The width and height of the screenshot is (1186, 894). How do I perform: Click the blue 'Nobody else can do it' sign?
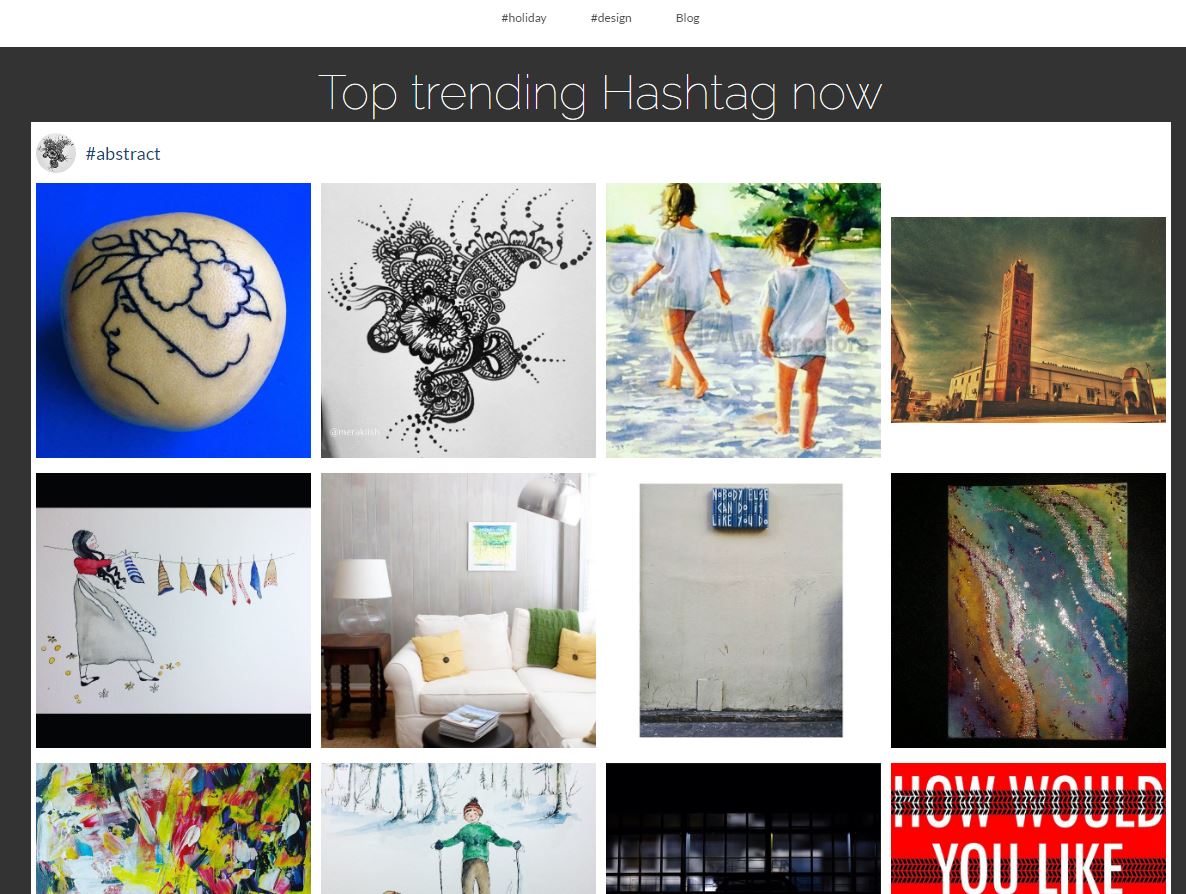pyautogui.click(x=740, y=508)
